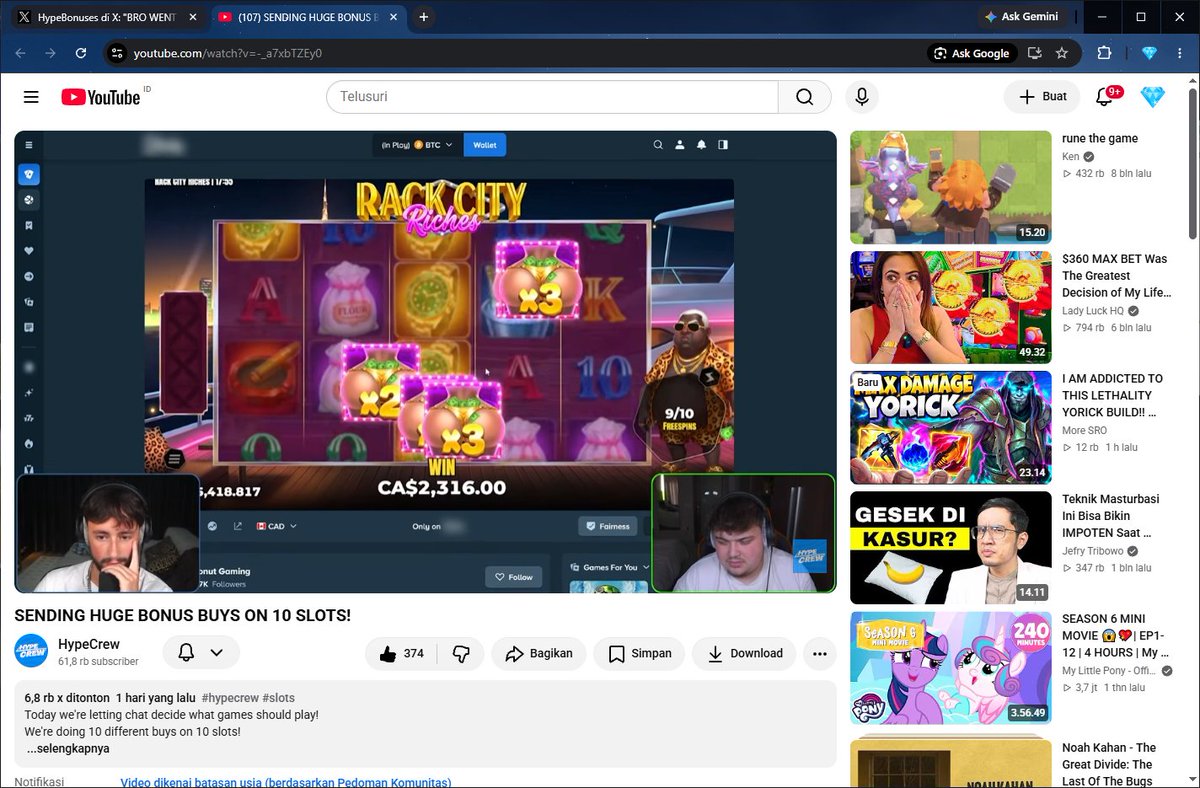This screenshot has width=1200, height=788.
Task: Click channel name 'Ken'
Action: 1071,157
